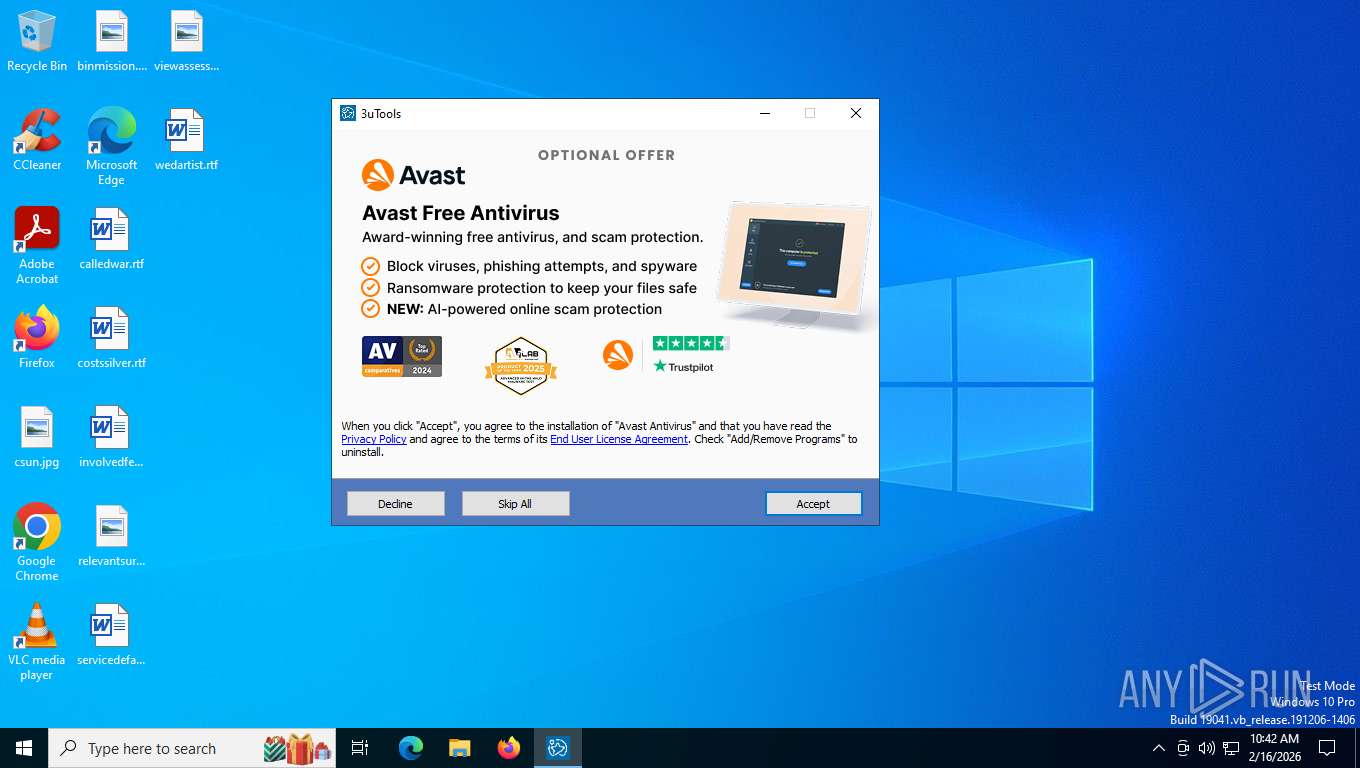Click the Avast logo in the offer
Screen dimensions: 1360x768
414,175
